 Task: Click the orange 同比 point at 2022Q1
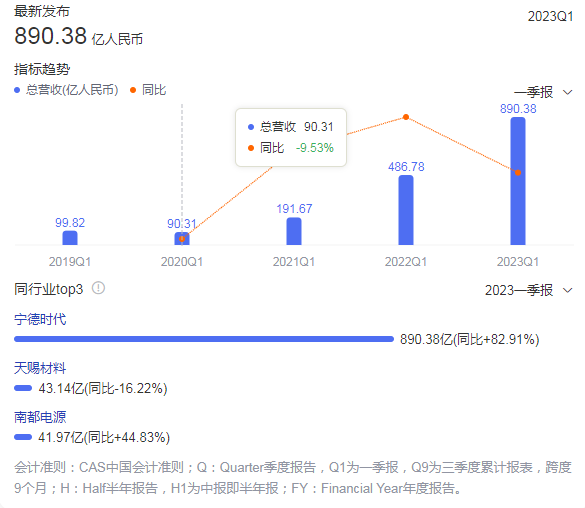[x=406, y=117]
